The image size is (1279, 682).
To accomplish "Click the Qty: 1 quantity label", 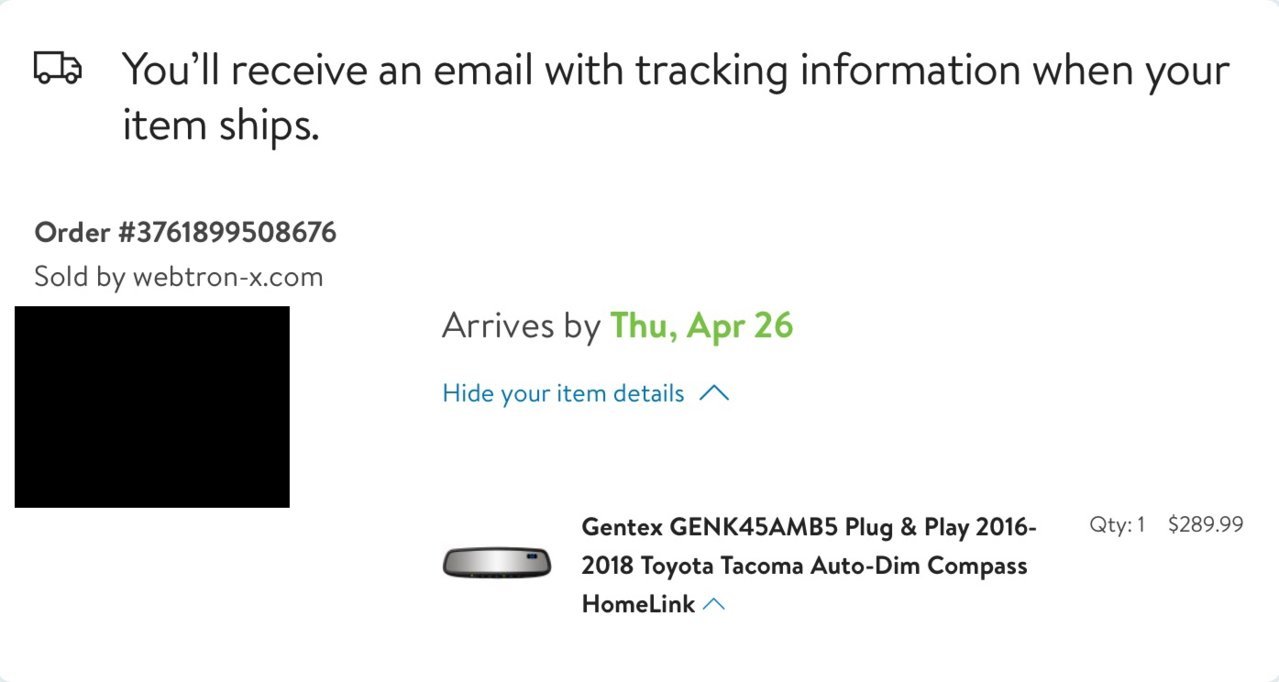I will click(1117, 524).
